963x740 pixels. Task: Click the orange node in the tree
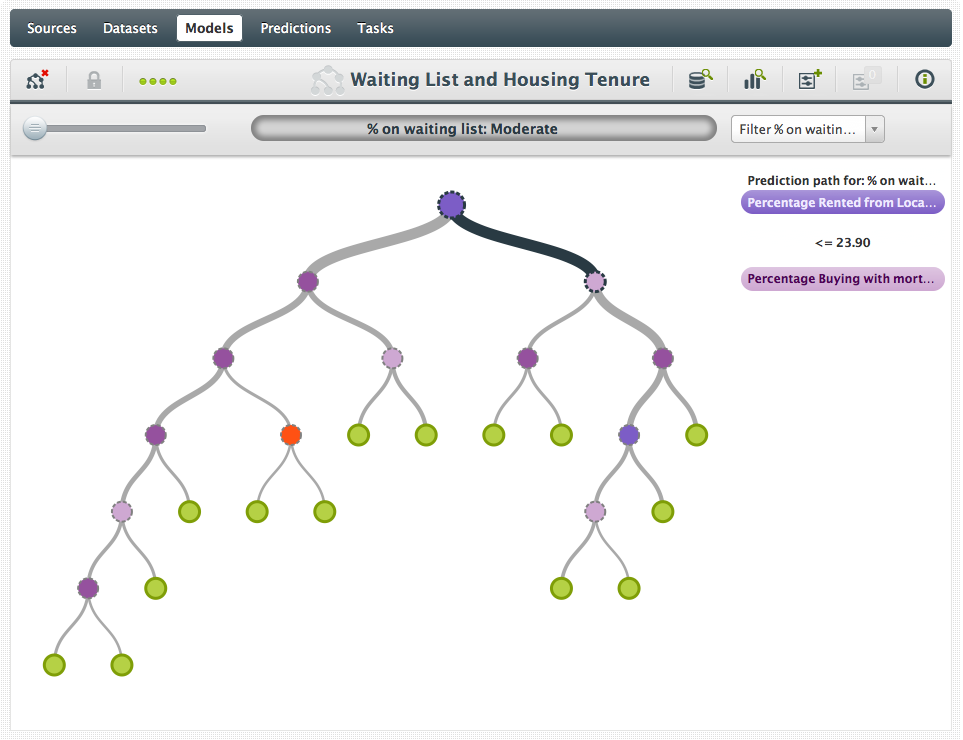pyautogui.click(x=290, y=435)
